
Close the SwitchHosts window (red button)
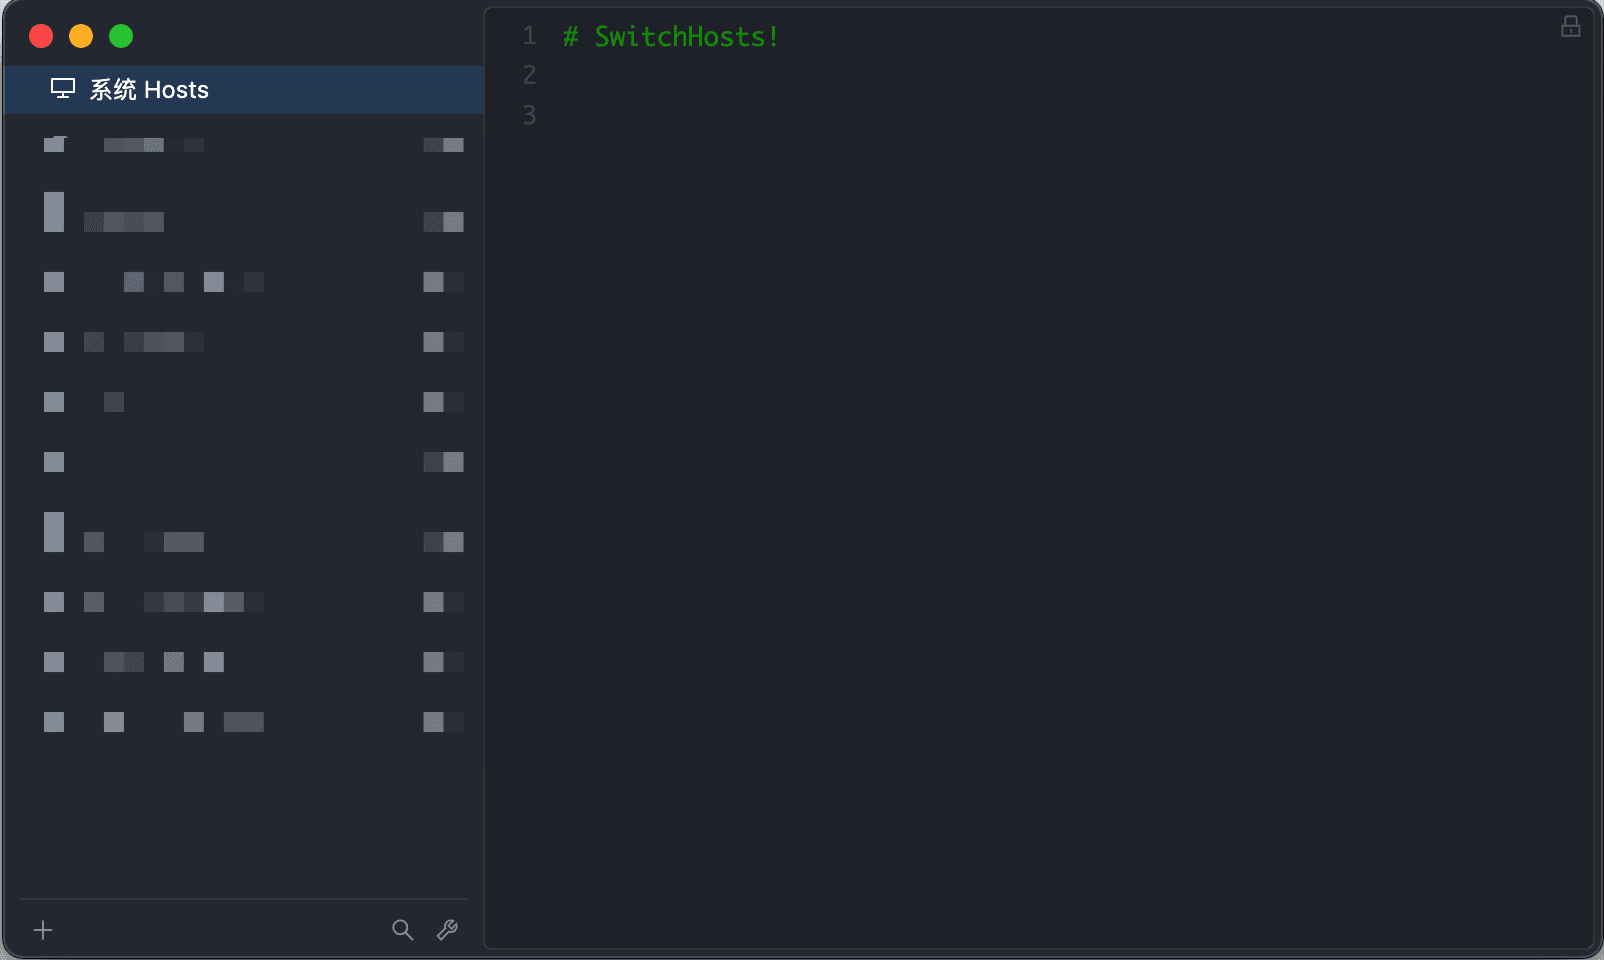[x=41, y=36]
